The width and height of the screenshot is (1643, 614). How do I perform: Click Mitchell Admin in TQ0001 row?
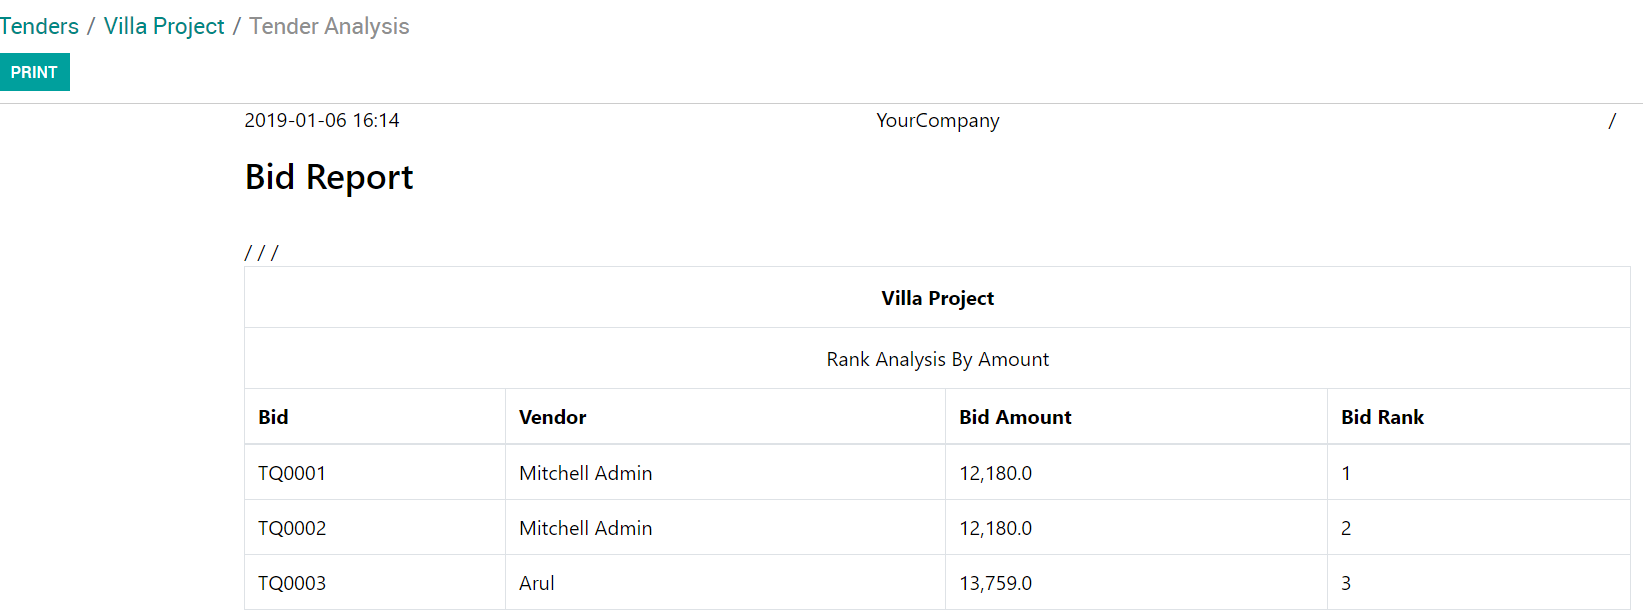click(x=585, y=473)
